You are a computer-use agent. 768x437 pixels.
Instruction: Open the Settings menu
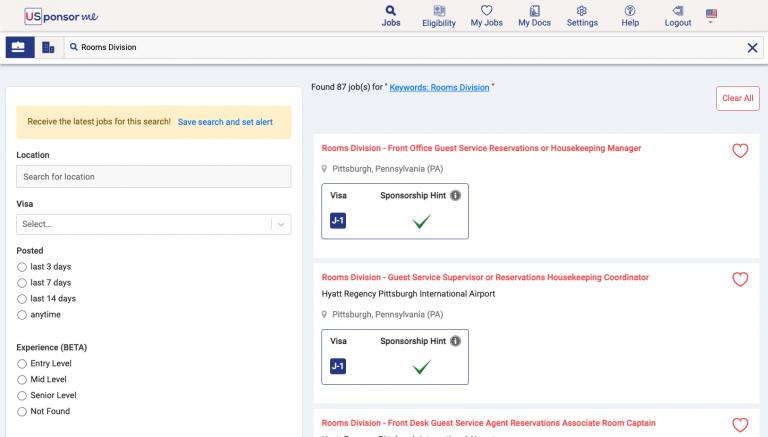pyautogui.click(x=582, y=16)
